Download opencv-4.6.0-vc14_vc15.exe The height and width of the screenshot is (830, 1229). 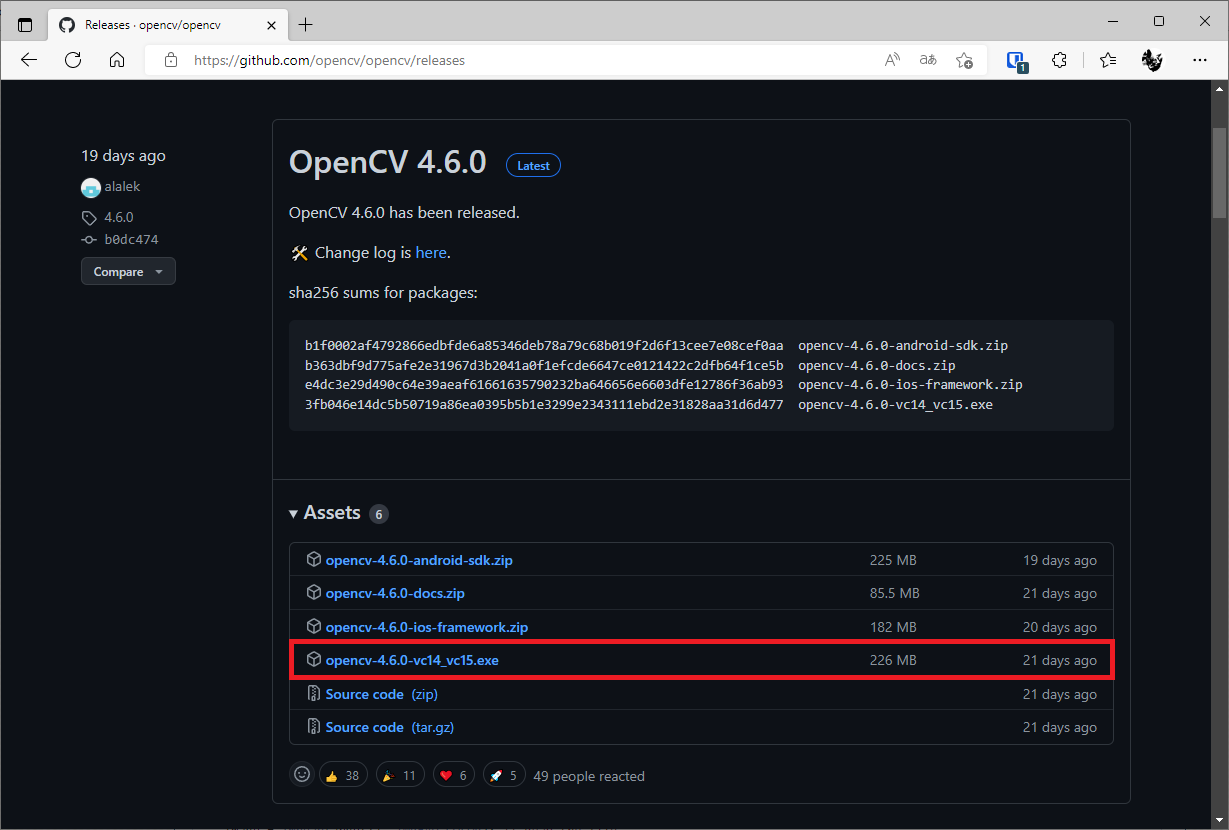[x=412, y=660]
